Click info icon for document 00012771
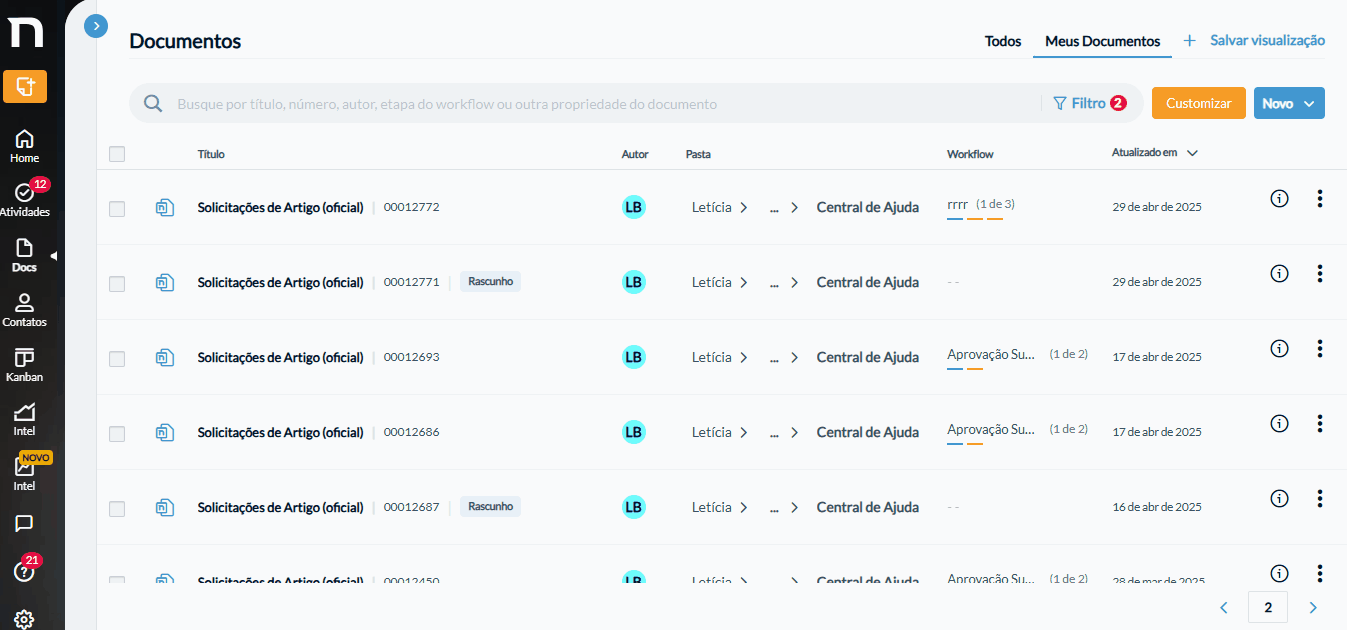The image size is (1347, 630). pyautogui.click(x=1279, y=273)
